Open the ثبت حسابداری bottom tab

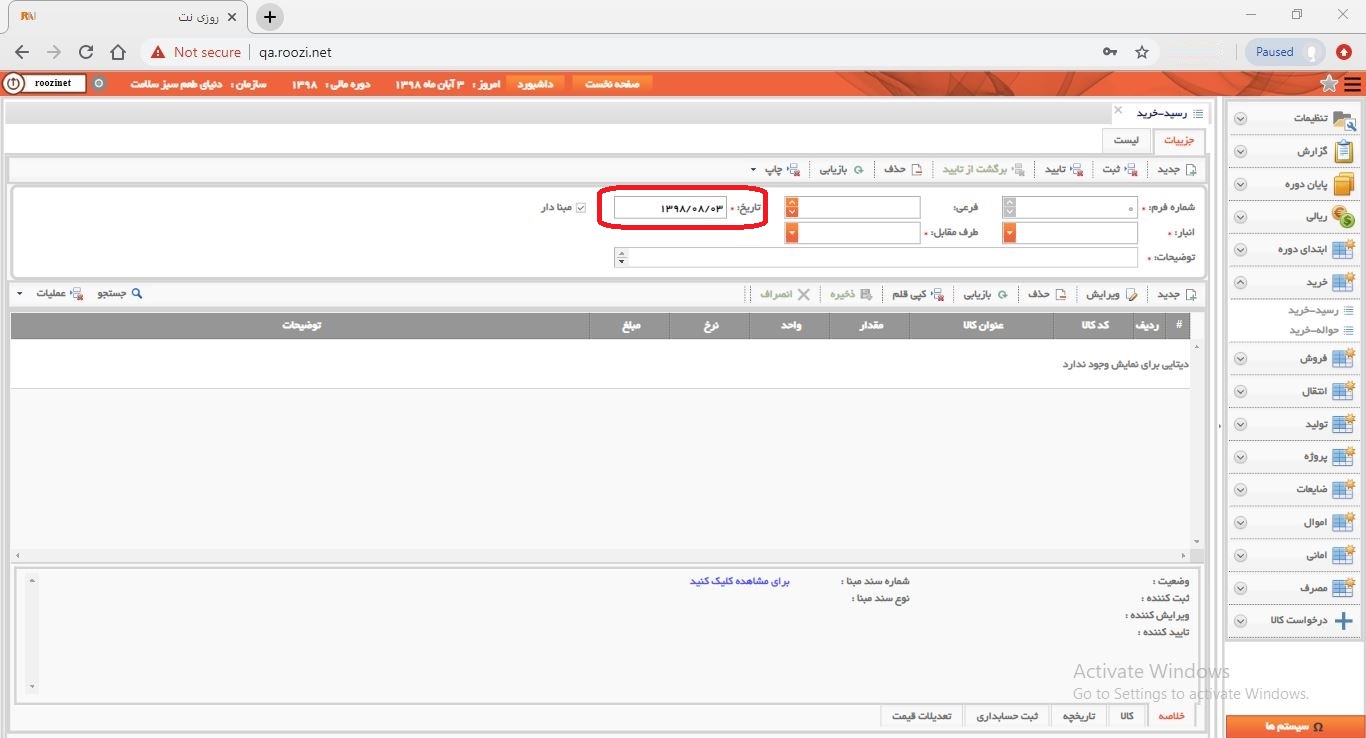1007,716
